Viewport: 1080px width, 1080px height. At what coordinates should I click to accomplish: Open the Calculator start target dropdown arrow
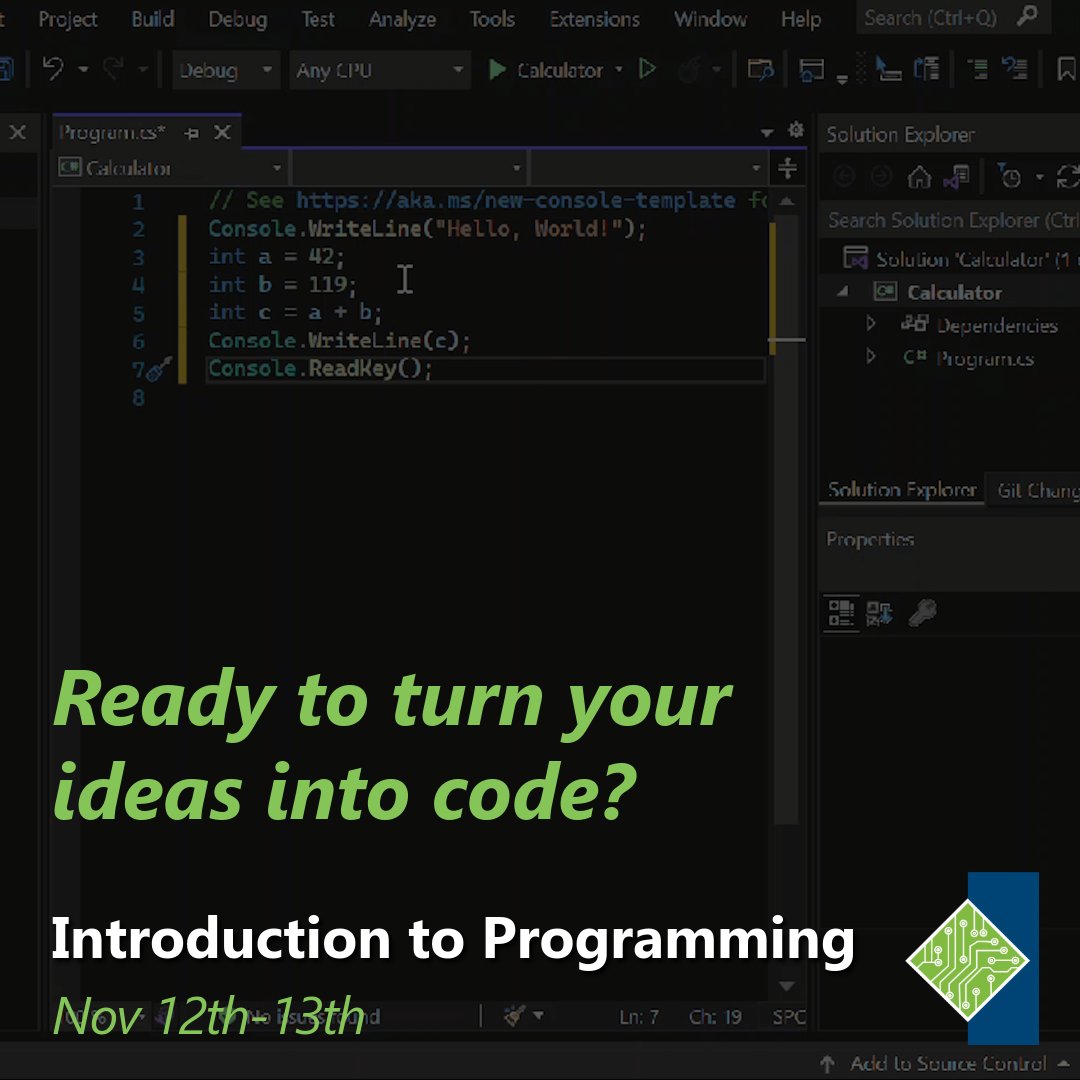pos(619,70)
